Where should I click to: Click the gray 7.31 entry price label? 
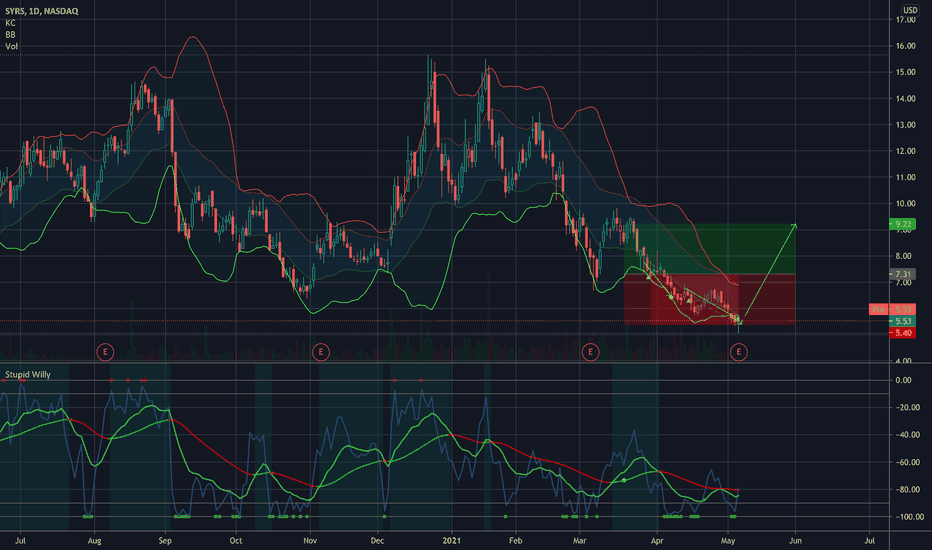[x=902, y=274]
